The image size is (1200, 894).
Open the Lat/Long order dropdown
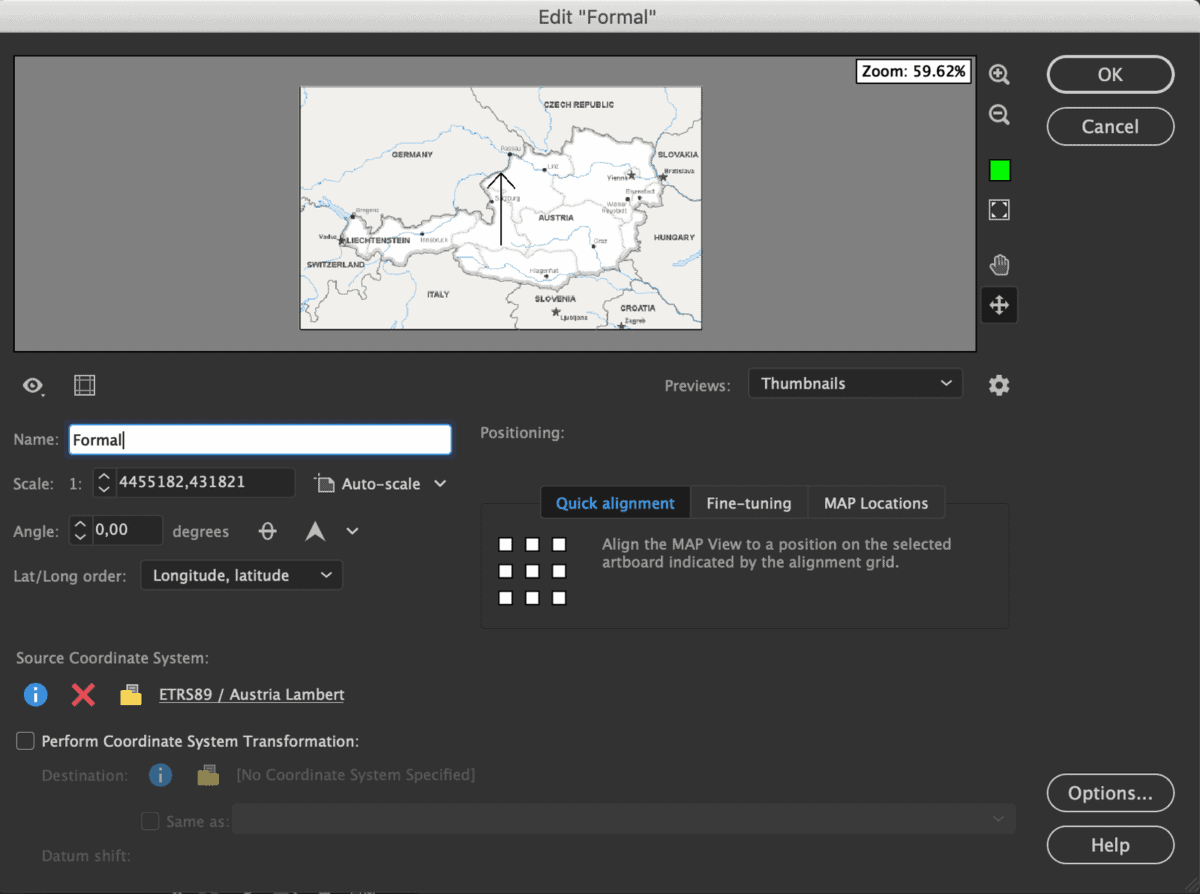click(x=241, y=576)
